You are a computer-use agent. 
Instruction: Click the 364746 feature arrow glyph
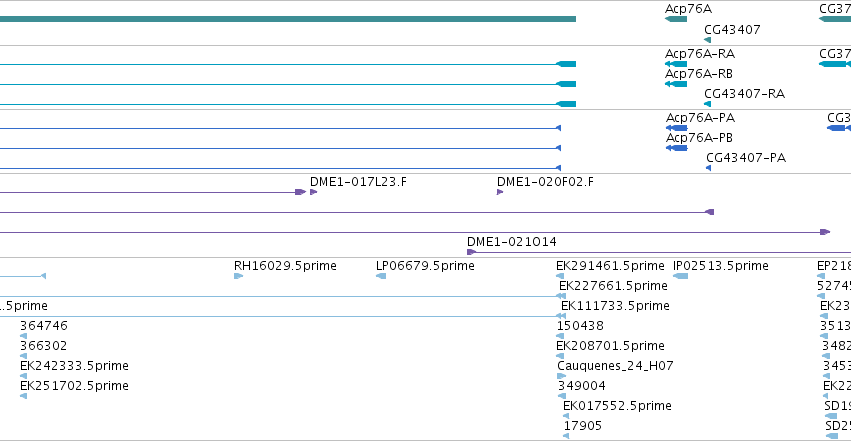(x=23, y=336)
